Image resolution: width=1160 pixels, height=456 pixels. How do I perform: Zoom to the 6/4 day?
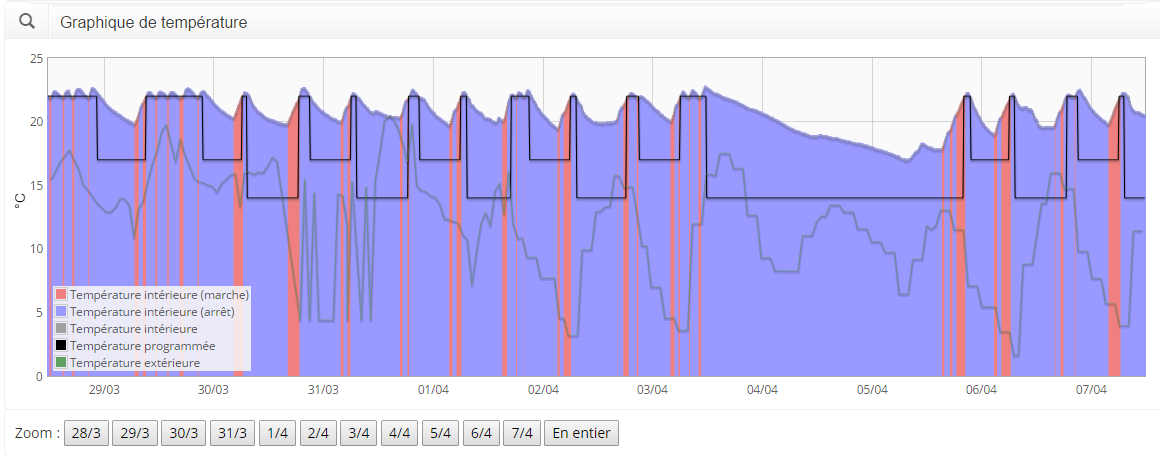[x=481, y=433]
